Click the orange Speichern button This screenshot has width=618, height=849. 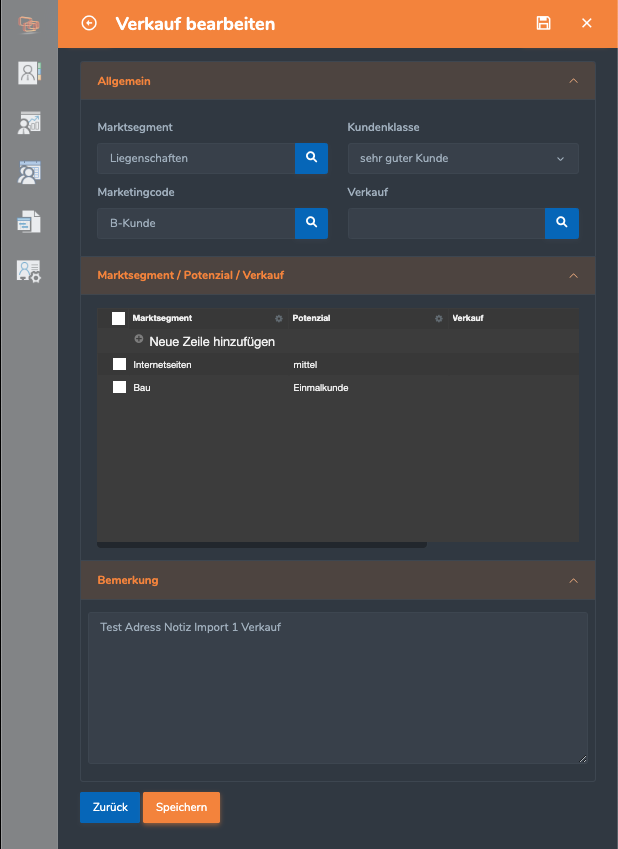coord(181,808)
